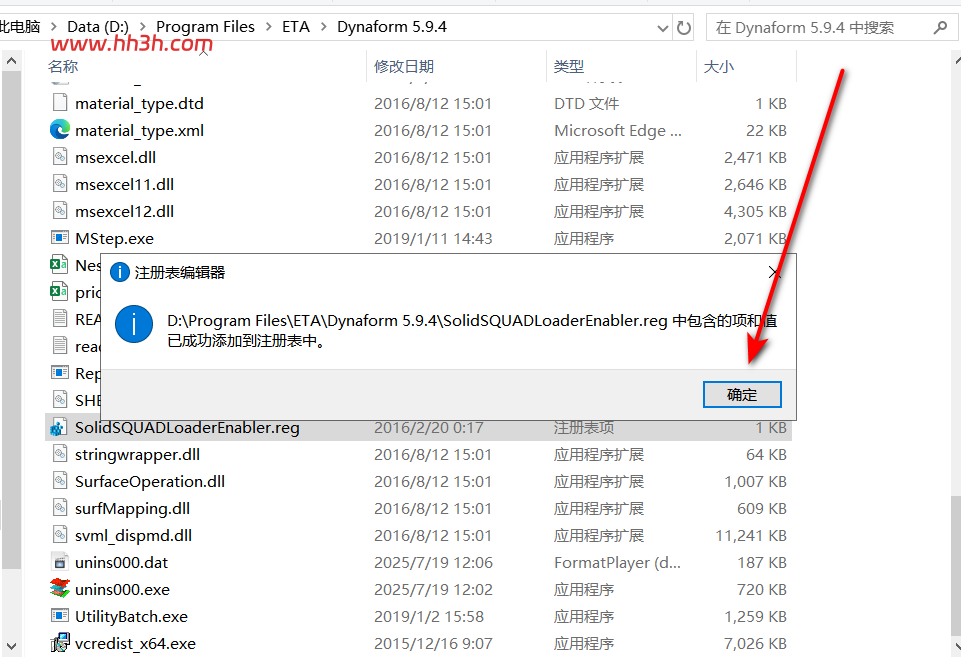
Task: Select the file name msexcel11.dll
Action: pos(124,184)
